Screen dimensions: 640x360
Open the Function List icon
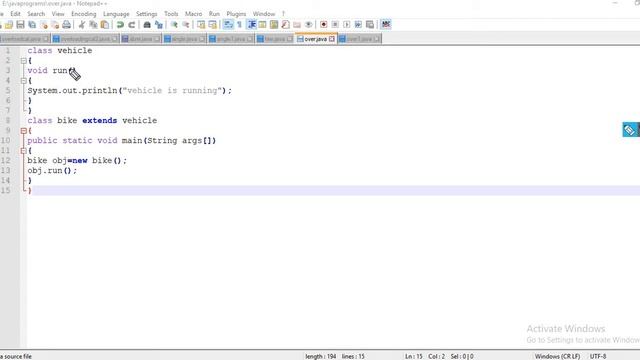click(285, 25)
